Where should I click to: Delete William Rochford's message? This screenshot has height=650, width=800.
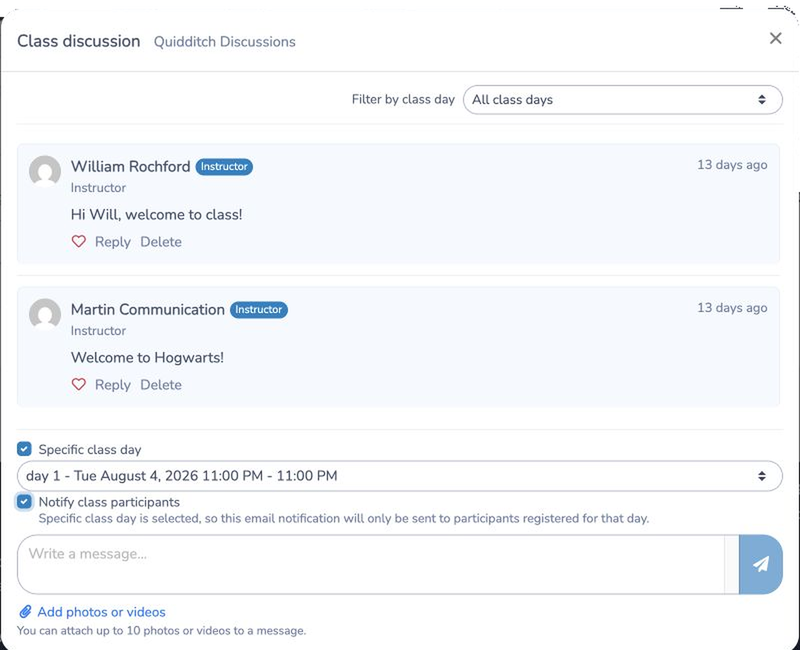(161, 241)
